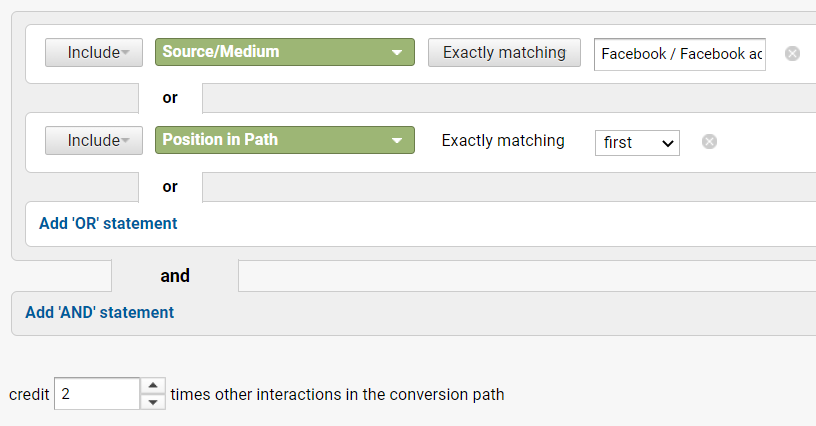Image resolution: width=816 pixels, height=426 pixels.
Task: Click the chevron in the 'first' select box
Action: [667, 143]
